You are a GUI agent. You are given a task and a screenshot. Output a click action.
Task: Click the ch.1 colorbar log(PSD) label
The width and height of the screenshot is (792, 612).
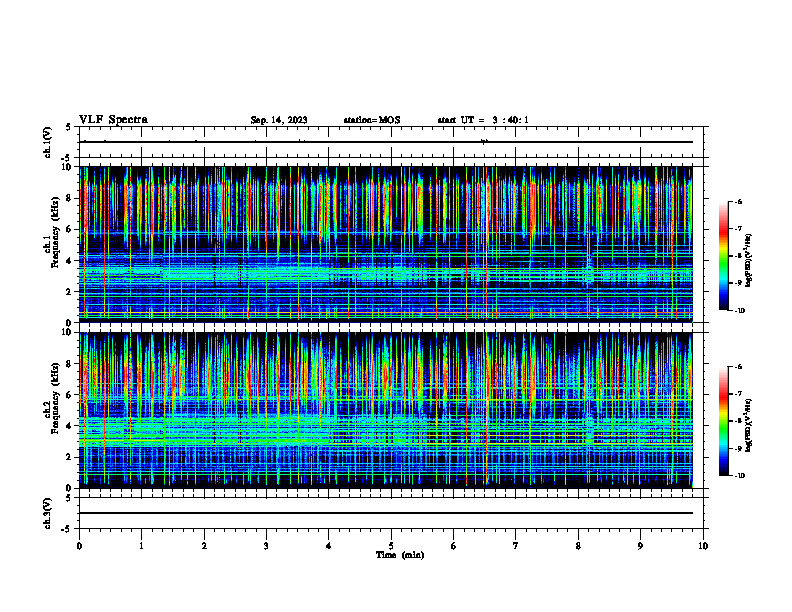(749, 260)
